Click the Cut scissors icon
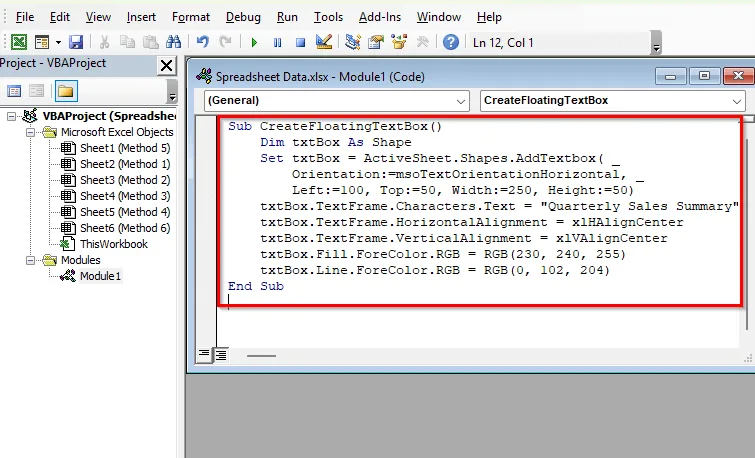Image resolution: width=755 pixels, height=458 pixels. [104, 42]
